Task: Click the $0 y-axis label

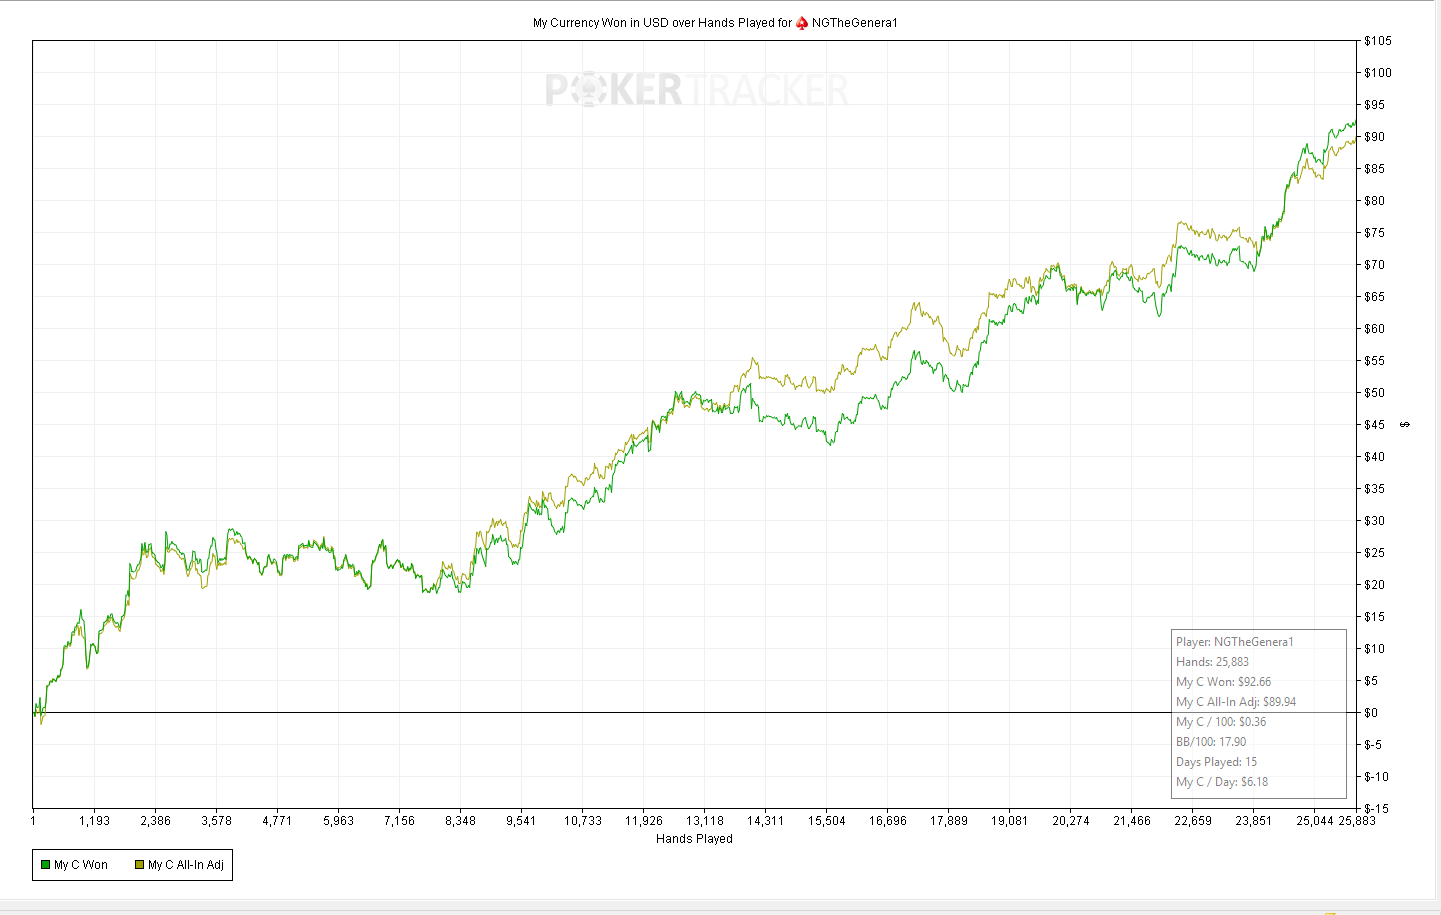Action: pyautogui.click(x=1371, y=713)
